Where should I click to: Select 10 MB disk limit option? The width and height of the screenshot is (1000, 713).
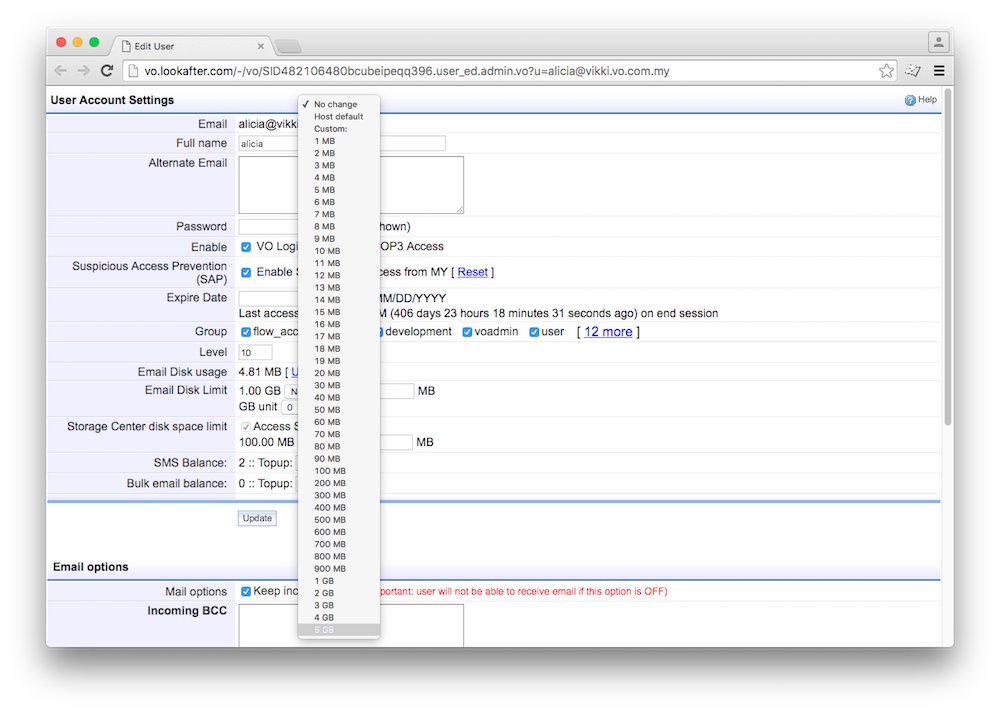coord(339,251)
